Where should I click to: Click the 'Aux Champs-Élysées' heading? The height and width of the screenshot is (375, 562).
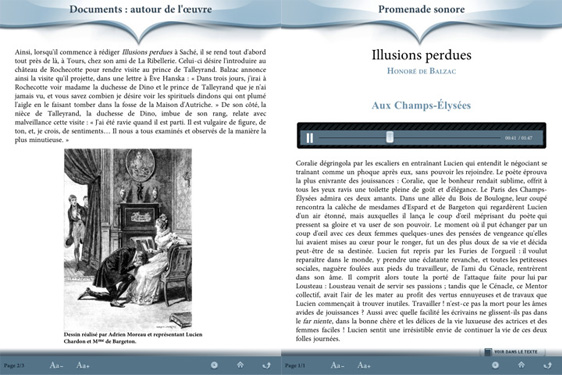[x=421, y=105]
